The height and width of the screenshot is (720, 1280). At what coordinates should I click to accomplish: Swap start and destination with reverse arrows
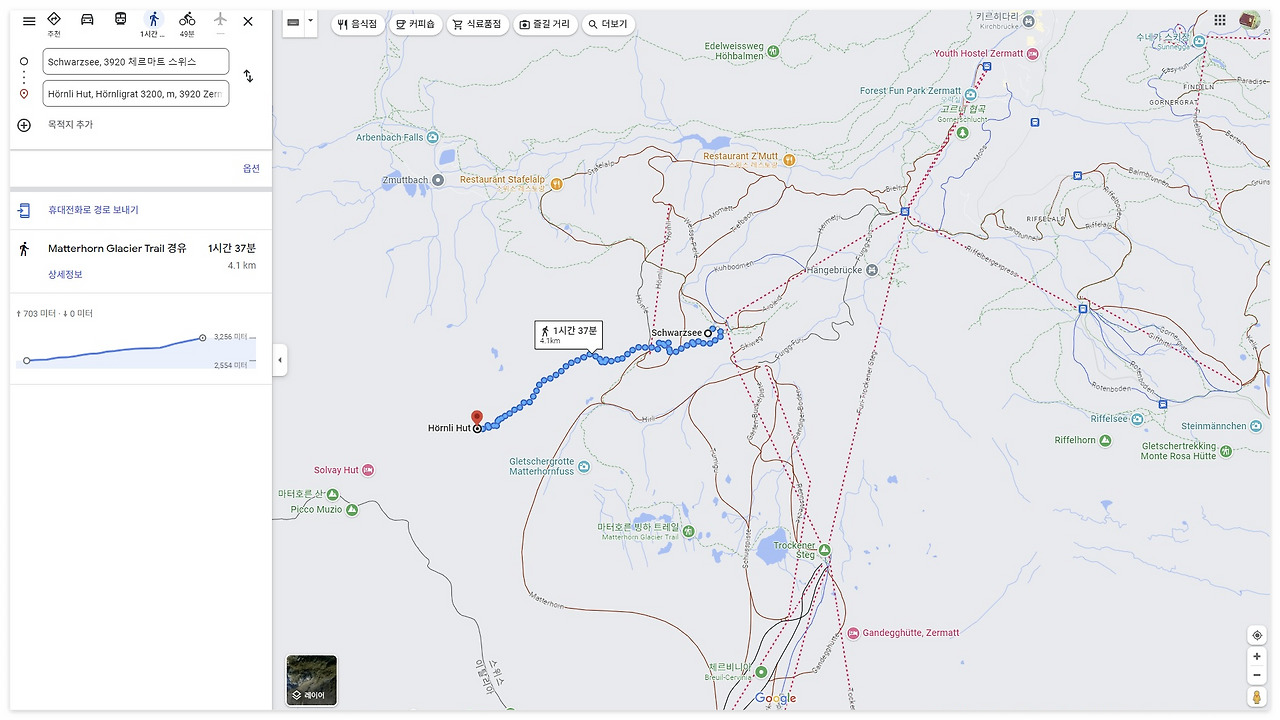coord(248,76)
